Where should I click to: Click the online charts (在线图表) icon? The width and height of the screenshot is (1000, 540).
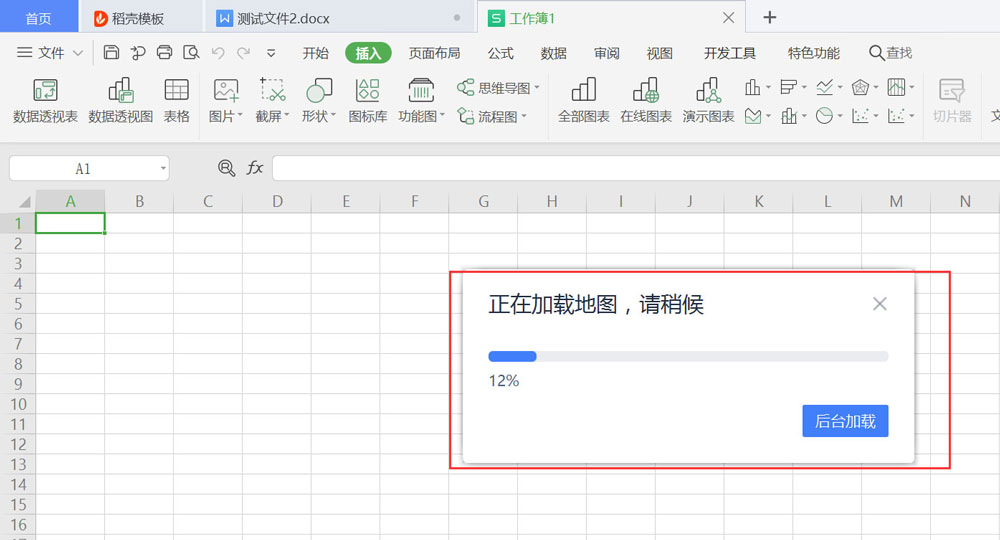tap(645, 101)
